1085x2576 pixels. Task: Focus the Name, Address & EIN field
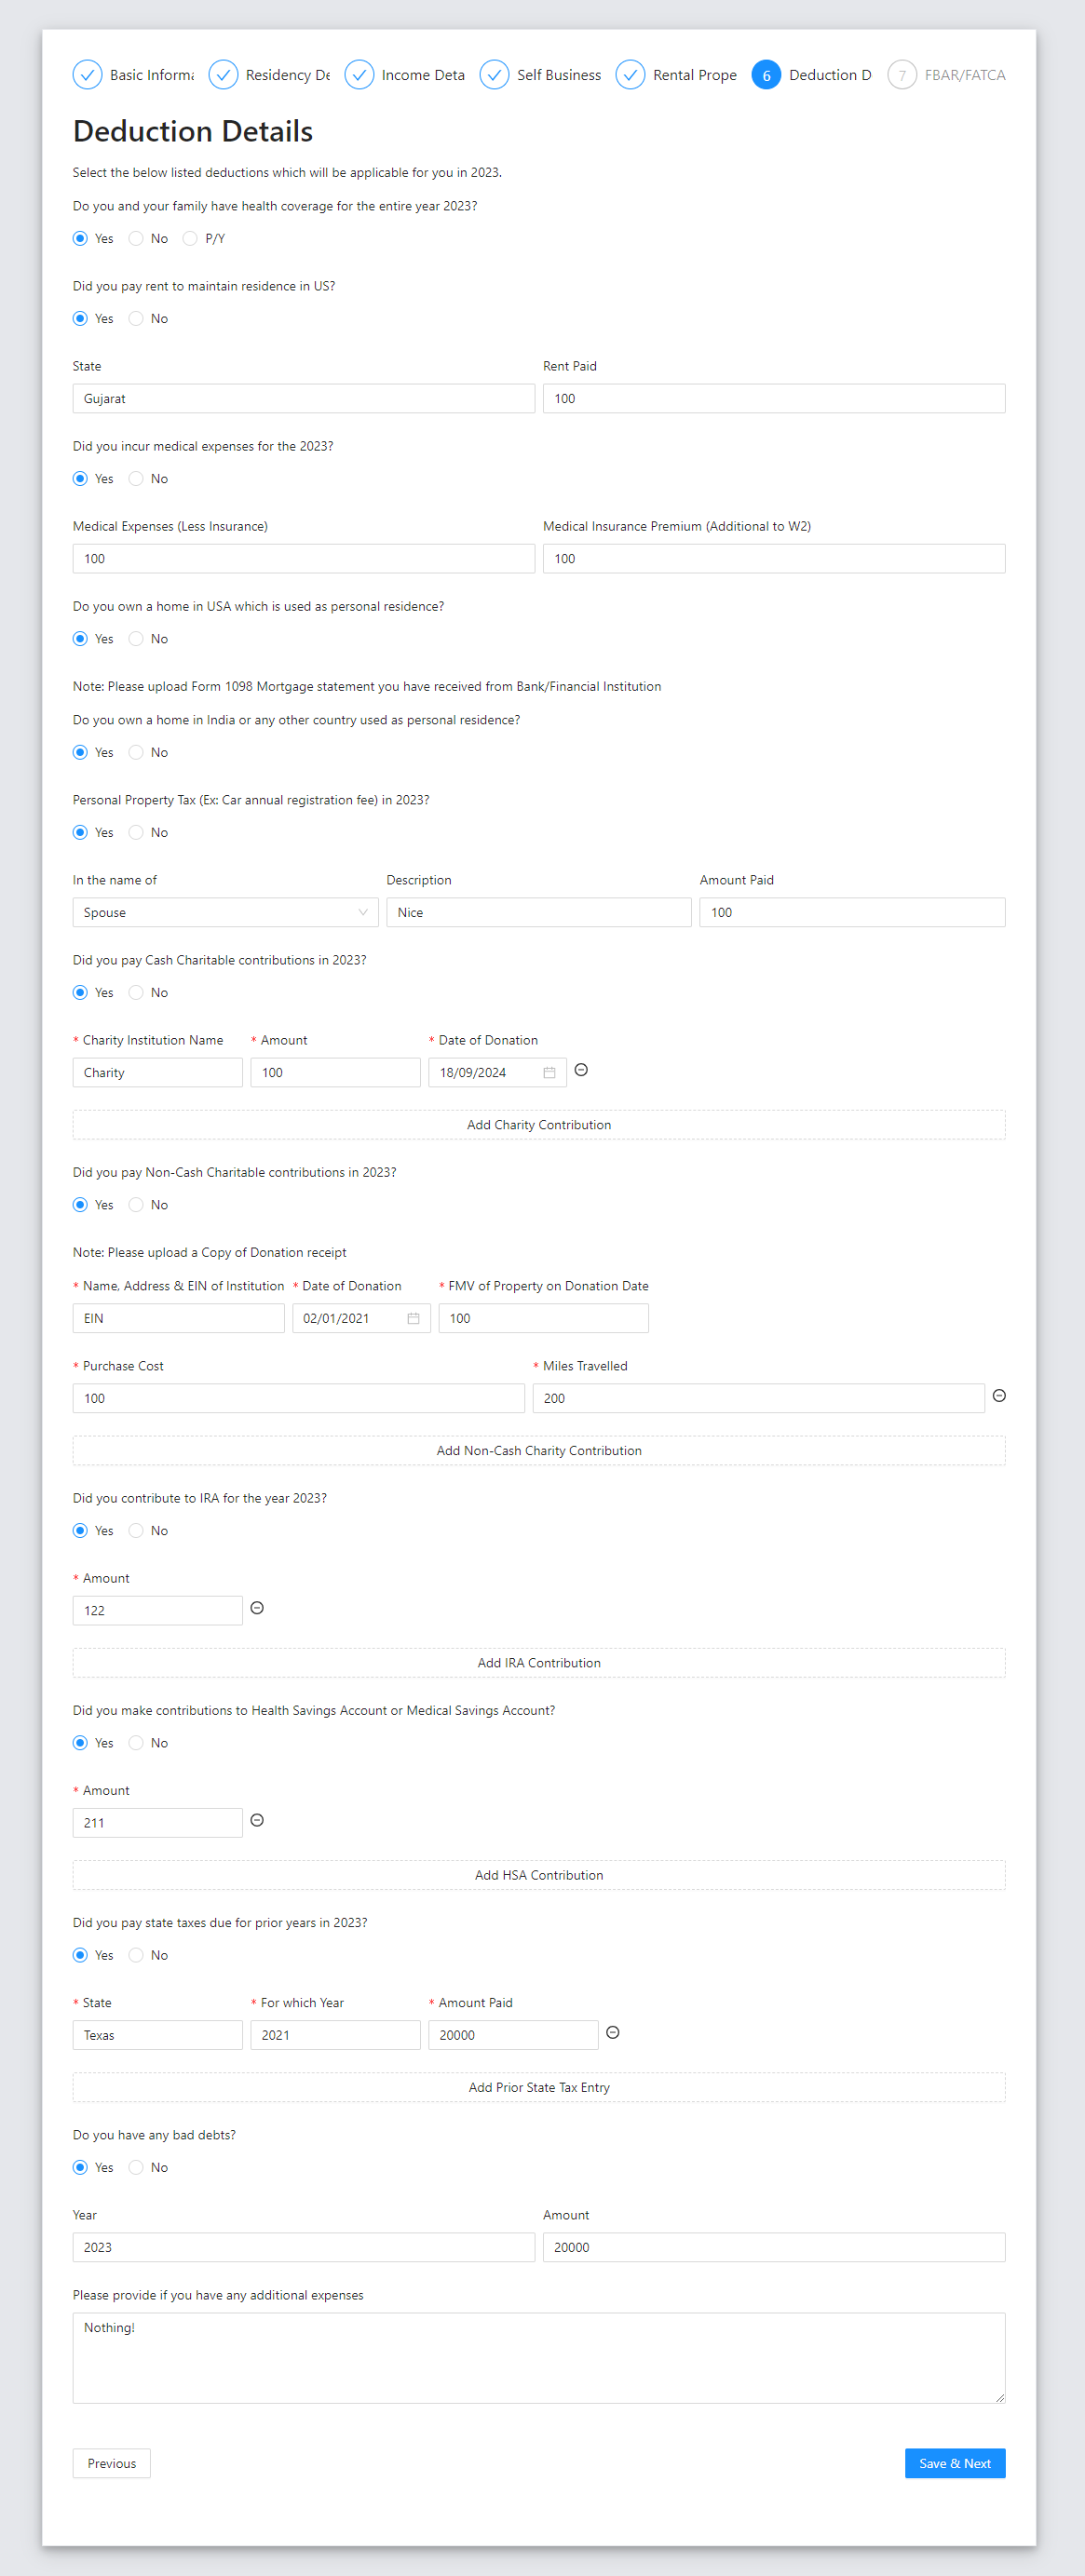[178, 1318]
